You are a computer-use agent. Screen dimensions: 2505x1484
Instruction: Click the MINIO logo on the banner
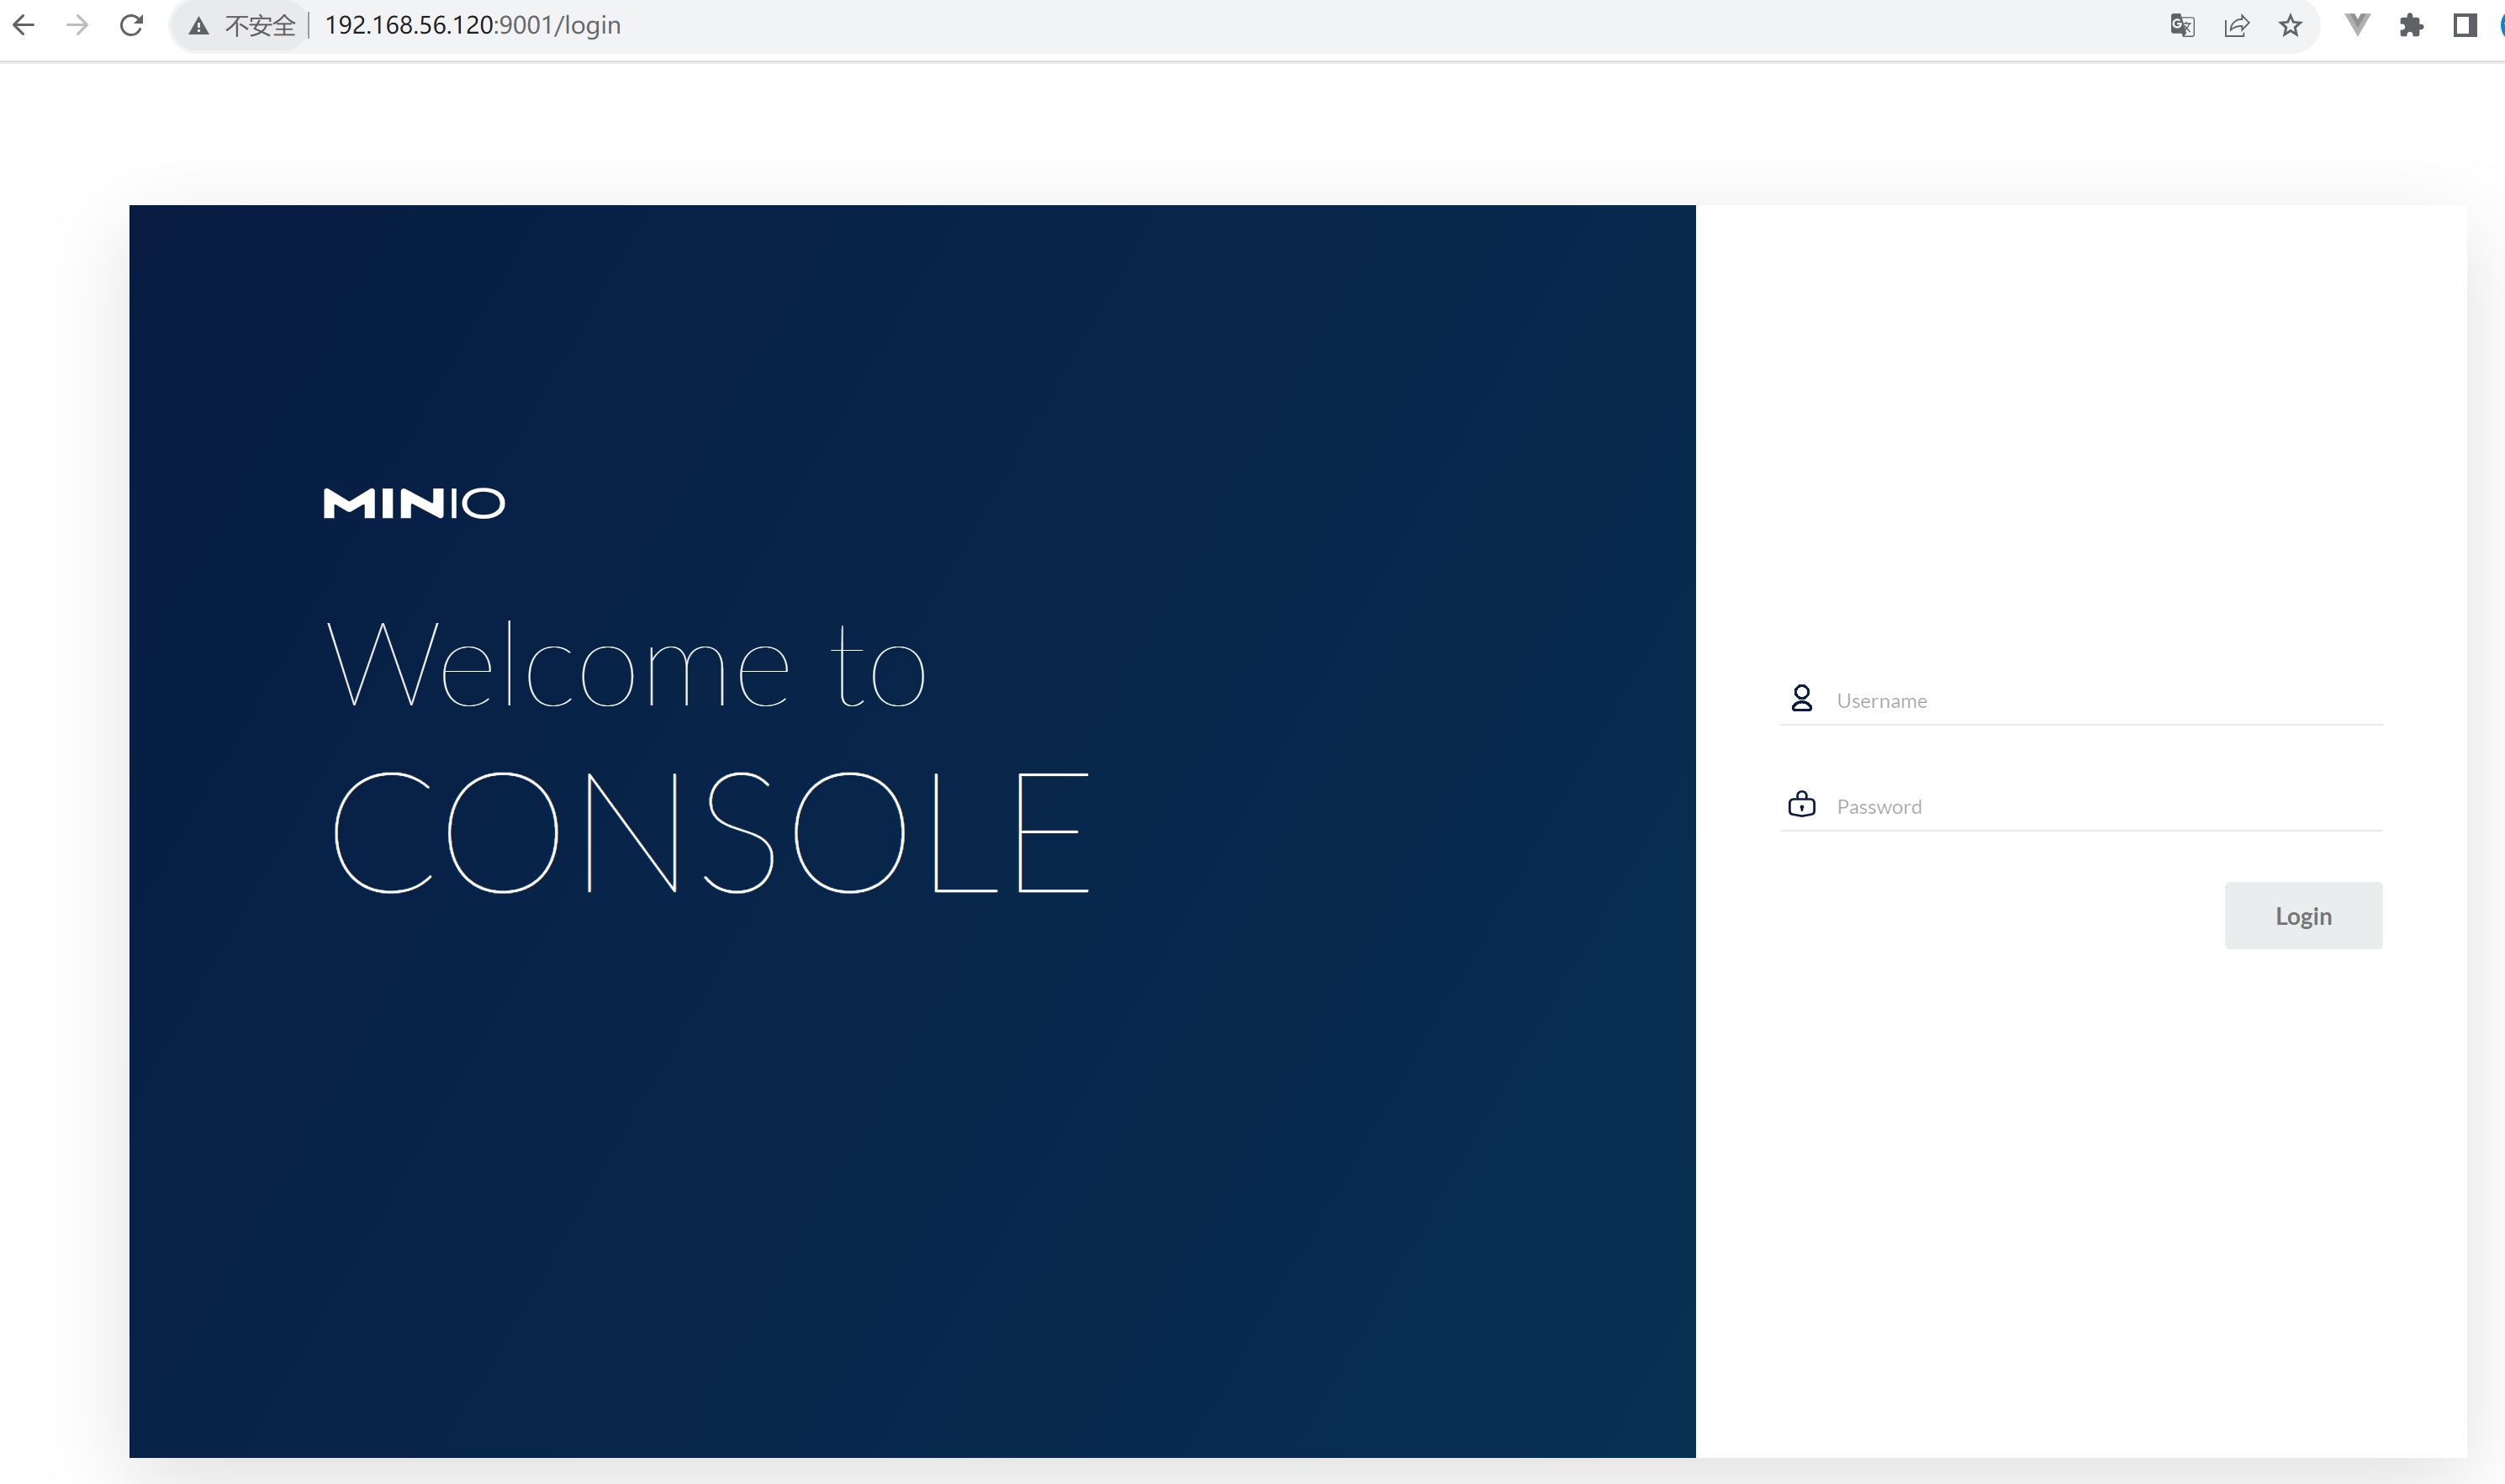pos(414,503)
